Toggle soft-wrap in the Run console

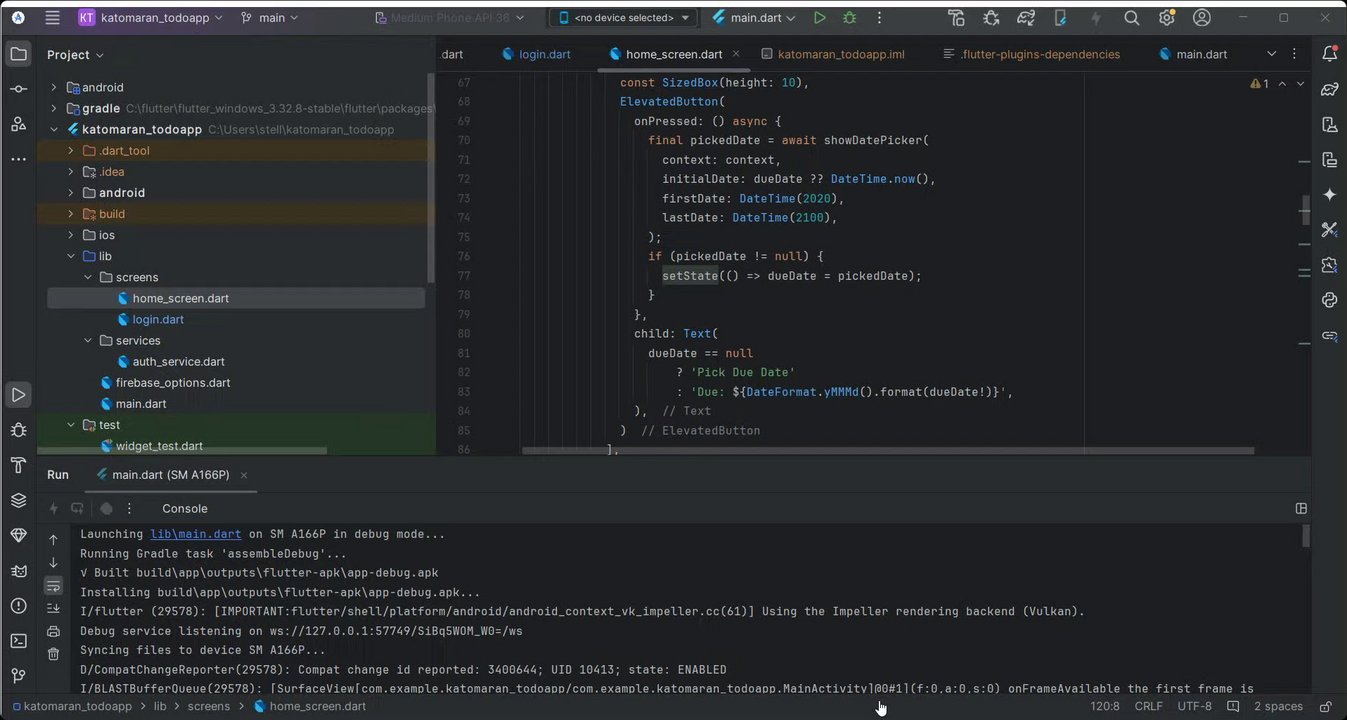(54, 585)
